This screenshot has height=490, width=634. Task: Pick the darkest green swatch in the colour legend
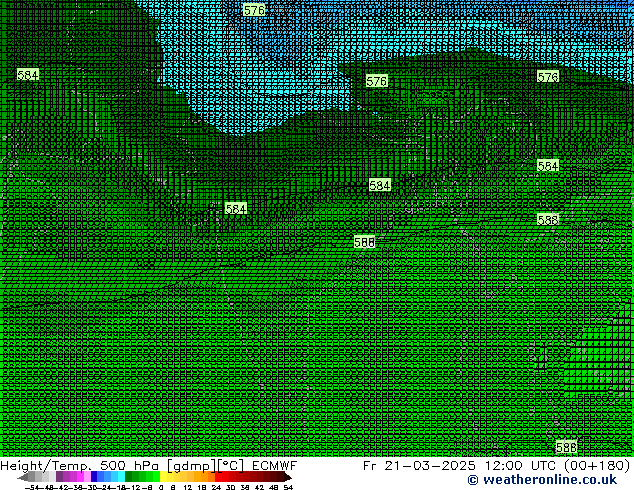pyautogui.click(x=129, y=476)
